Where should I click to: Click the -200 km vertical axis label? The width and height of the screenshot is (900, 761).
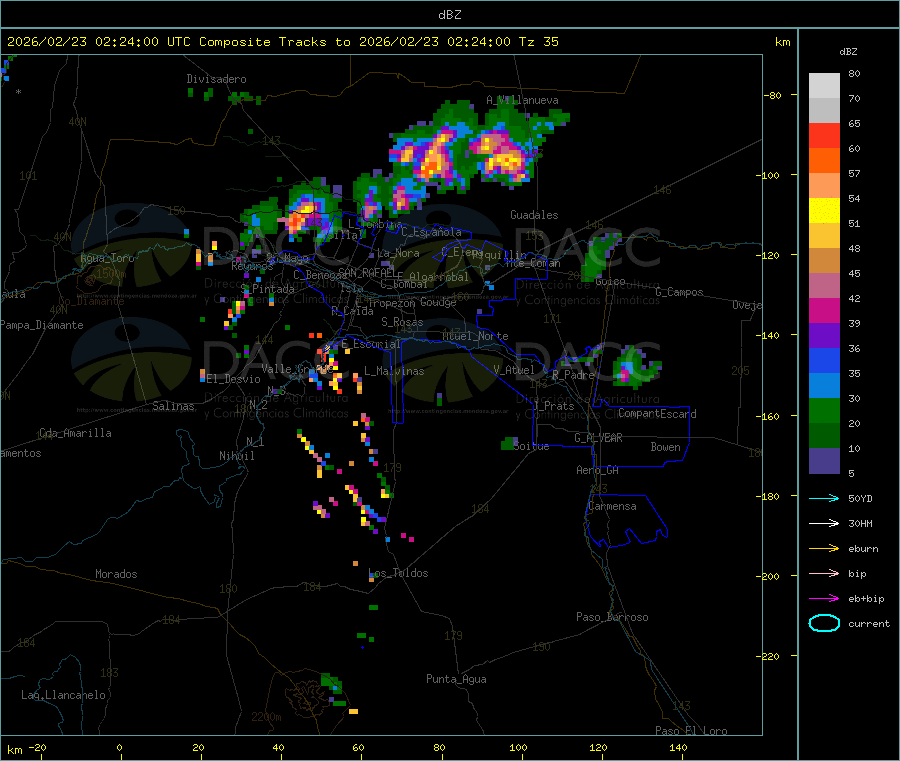pos(770,576)
